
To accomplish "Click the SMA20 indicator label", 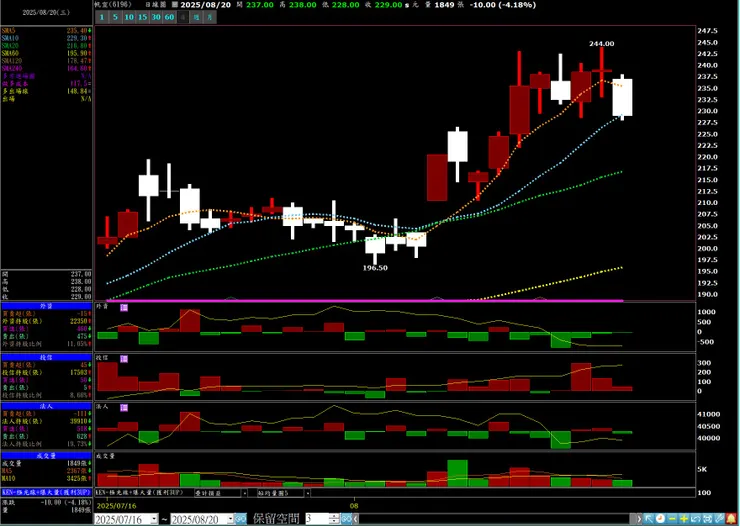I will coord(10,46).
